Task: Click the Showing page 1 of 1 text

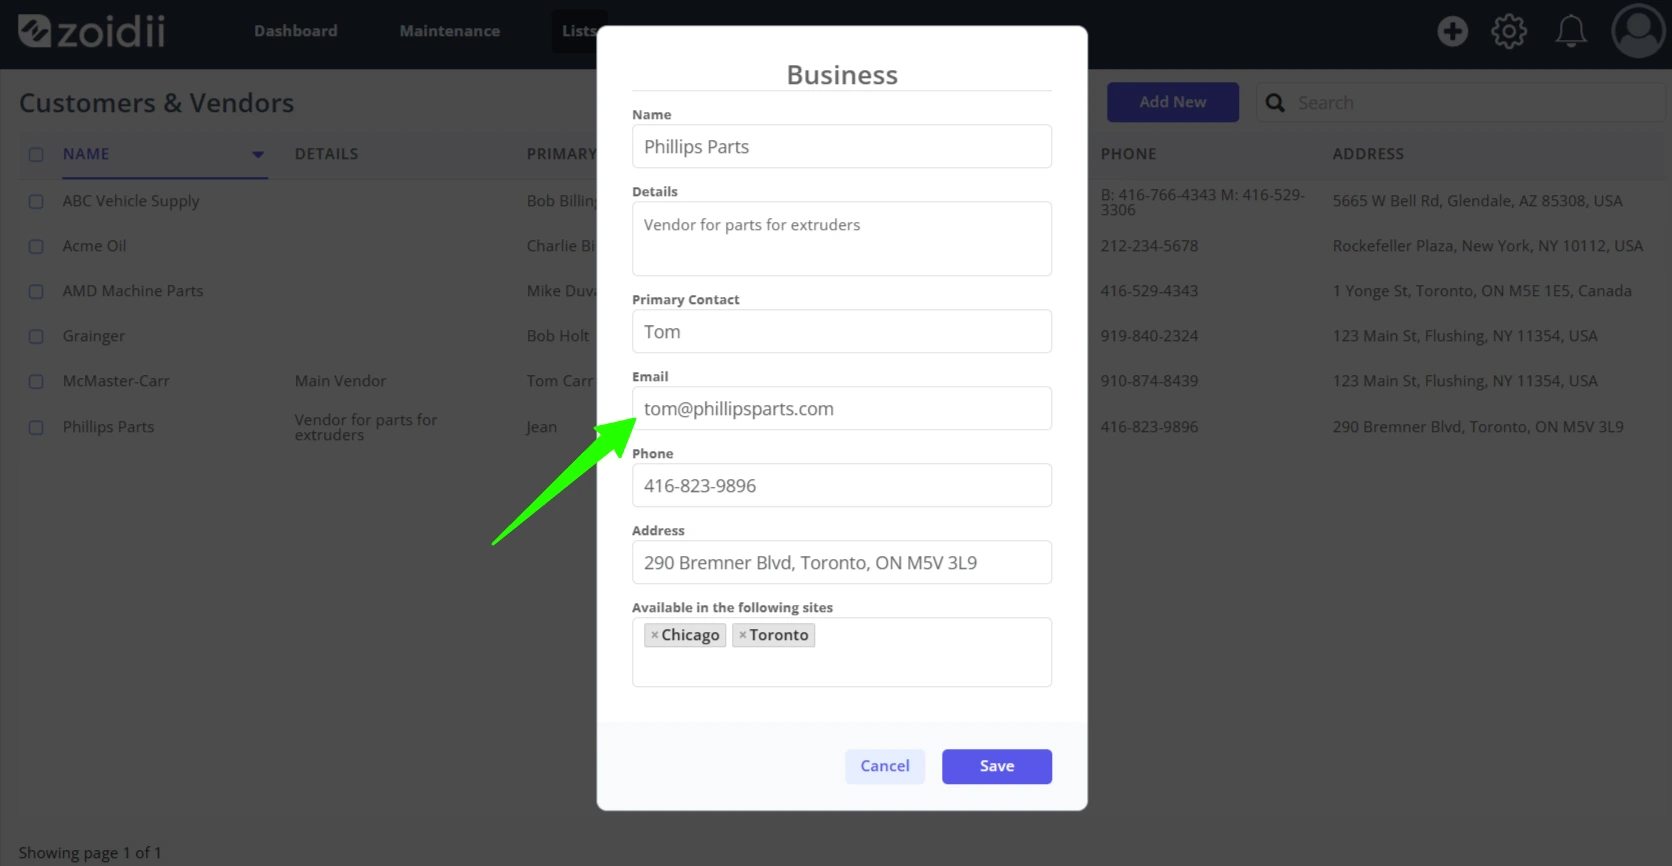Action: coord(90,853)
